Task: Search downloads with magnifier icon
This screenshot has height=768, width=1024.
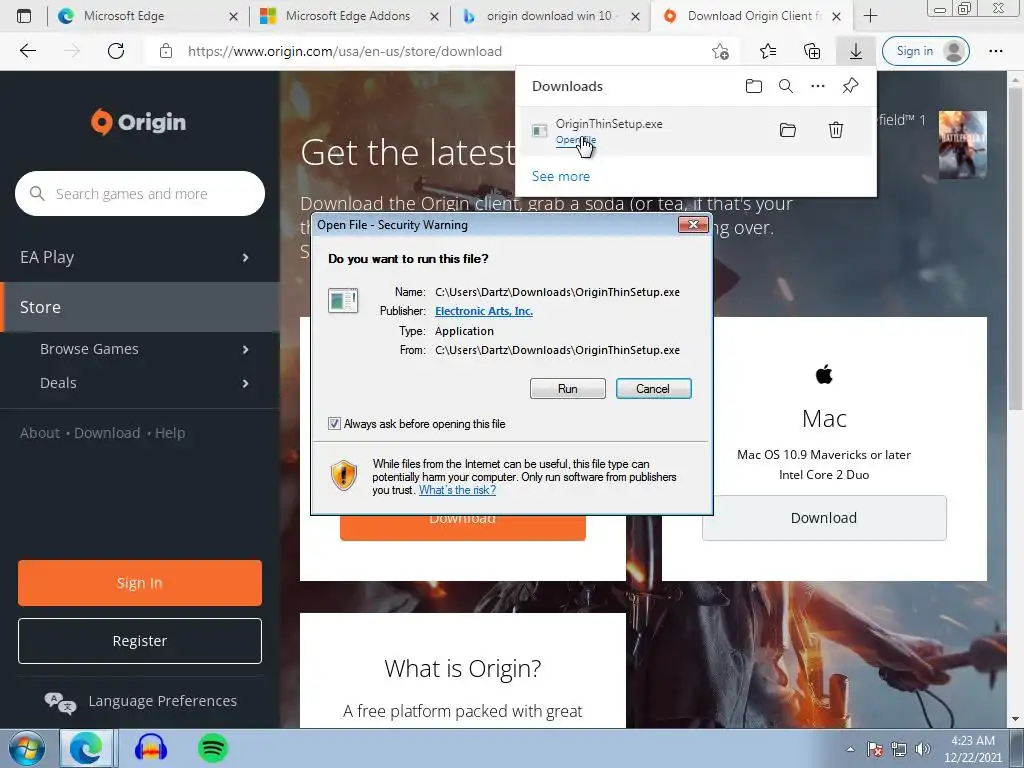Action: tap(786, 86)
